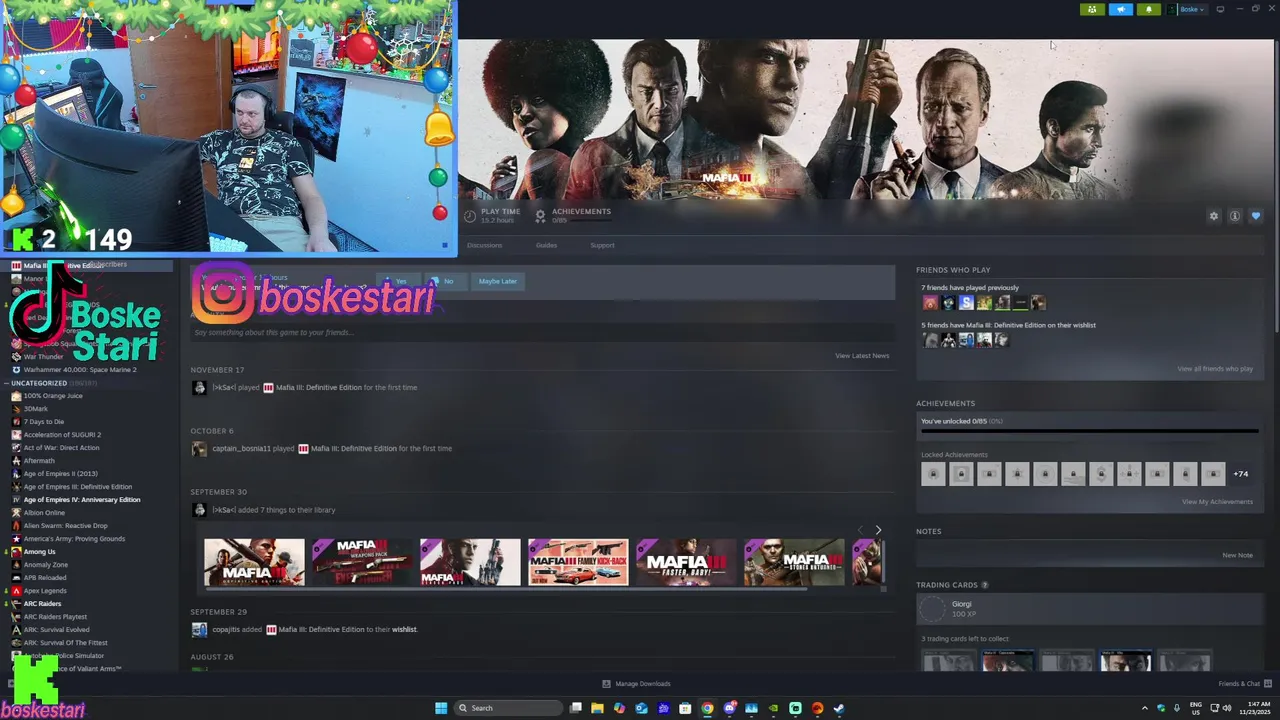Image resolution: width=1280 pixels, height=720 pixels.
Task: Select Apex Legends in library list
Action: pyautogui.click(x=45, y=591)
